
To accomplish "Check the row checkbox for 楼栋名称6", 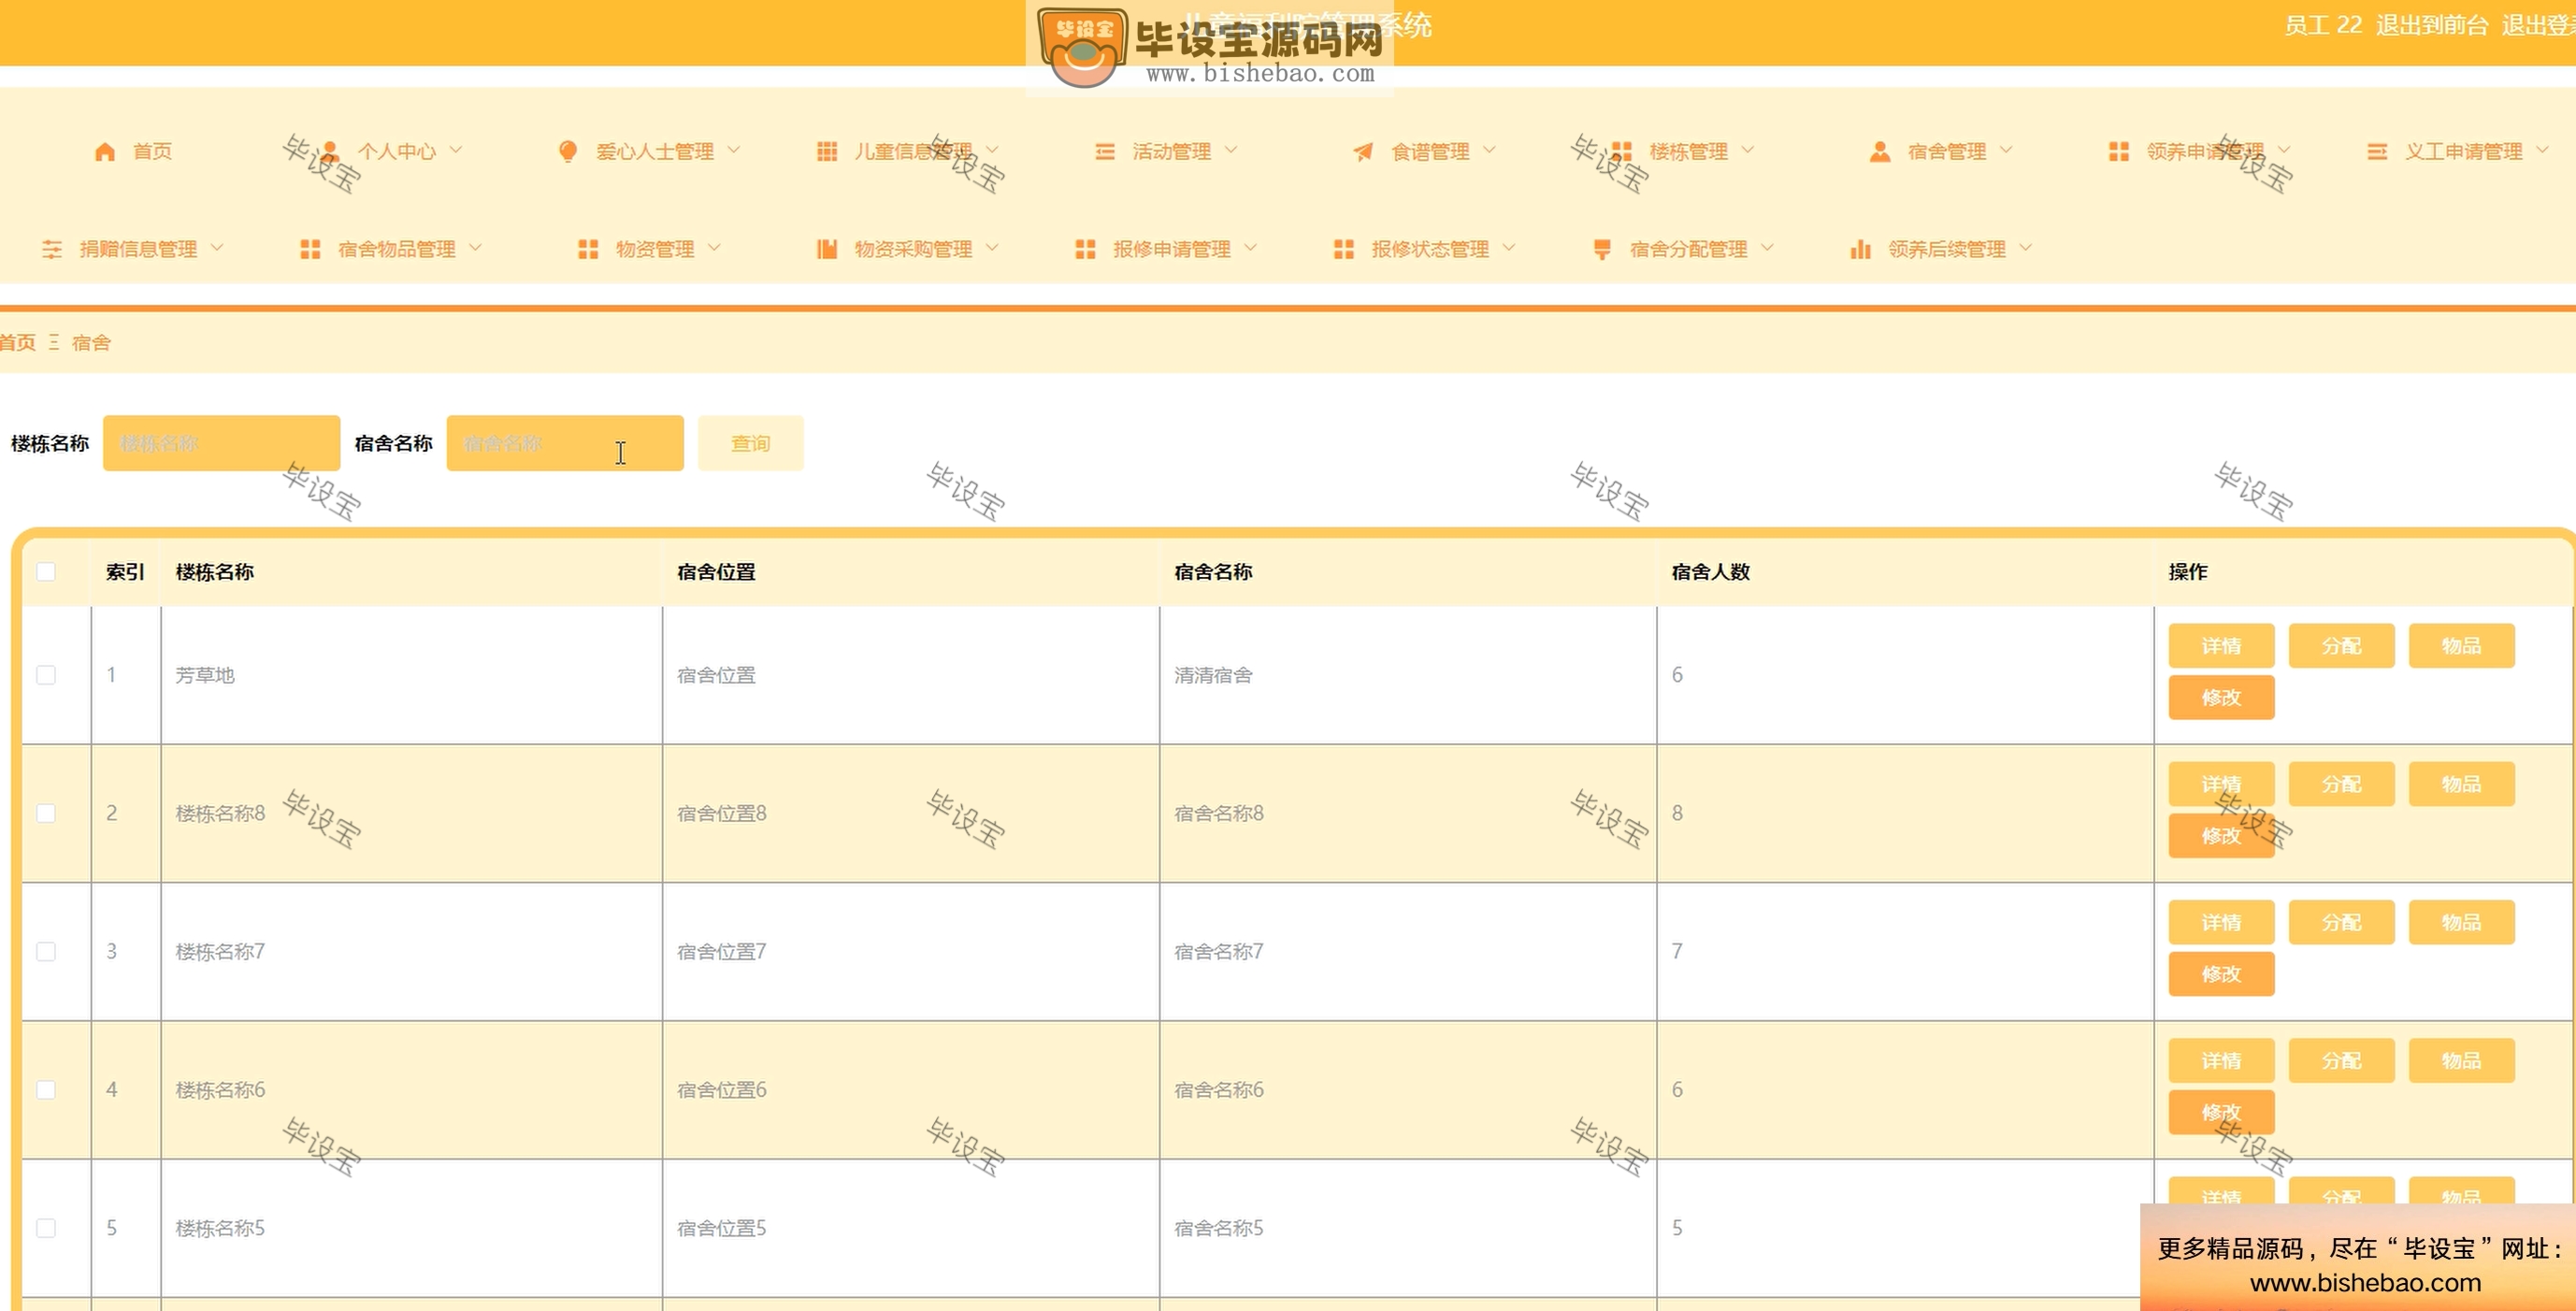I will 46,1090.
